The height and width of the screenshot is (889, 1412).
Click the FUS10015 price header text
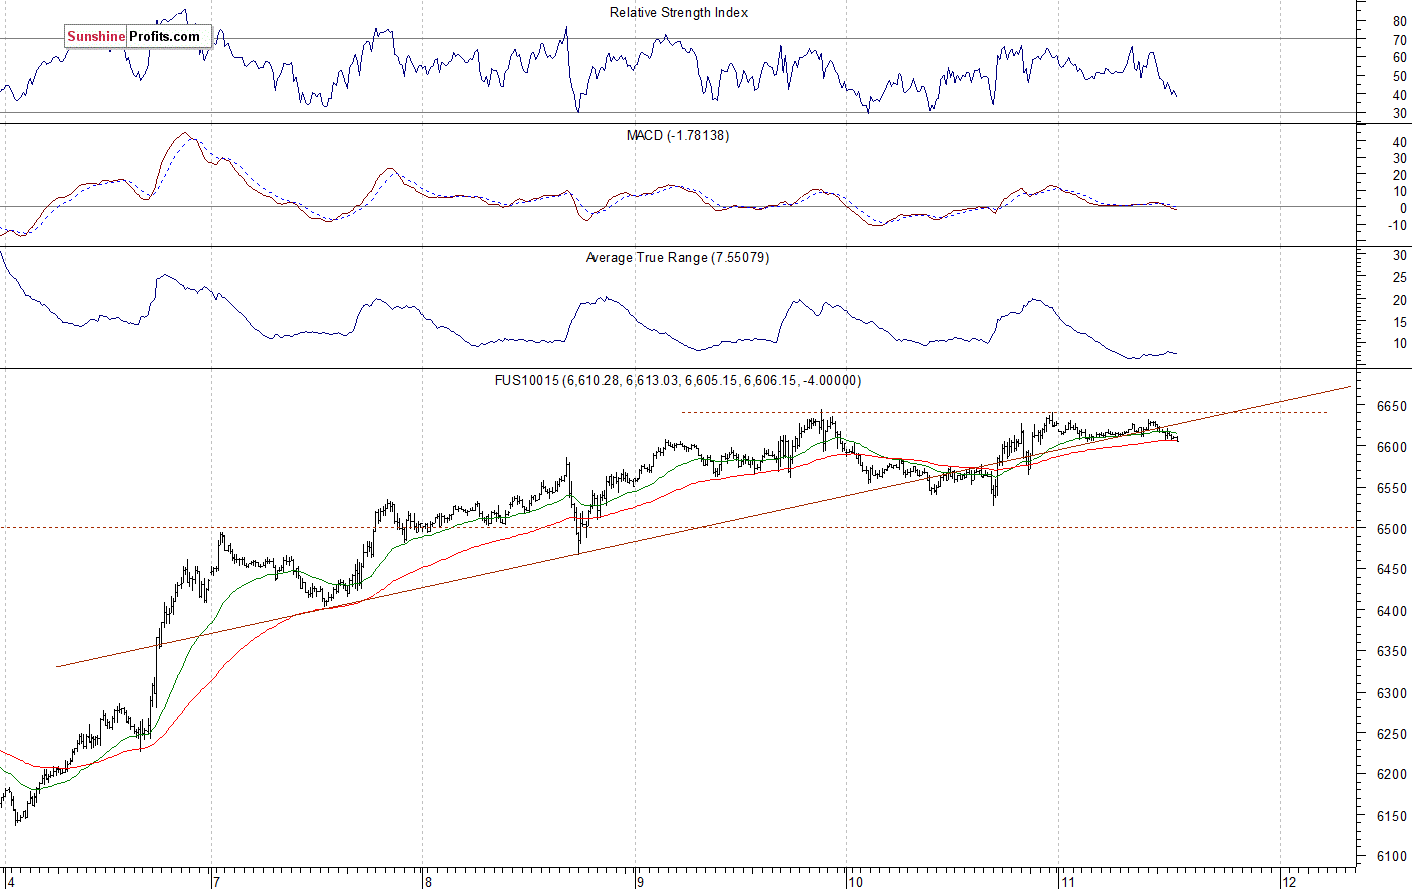[x=678, y=381]
